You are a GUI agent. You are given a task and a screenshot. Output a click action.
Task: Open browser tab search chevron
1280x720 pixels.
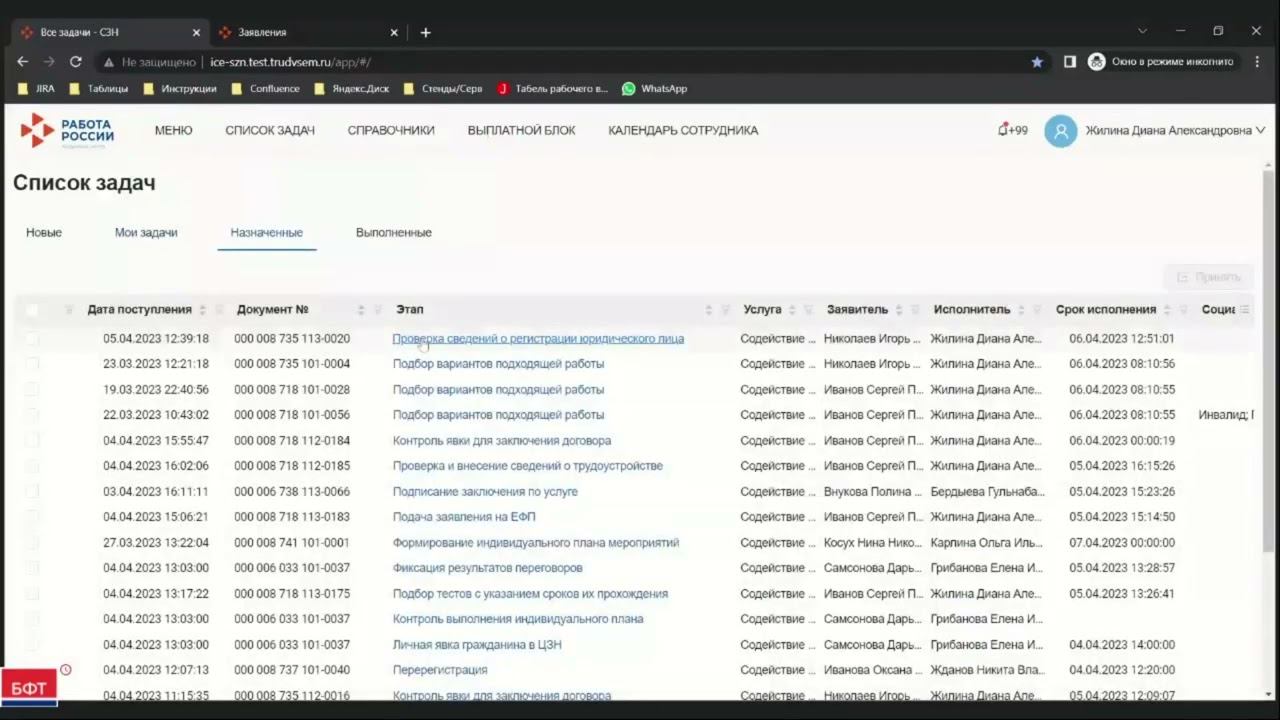pyautogui.click(x=1143, y=31)
